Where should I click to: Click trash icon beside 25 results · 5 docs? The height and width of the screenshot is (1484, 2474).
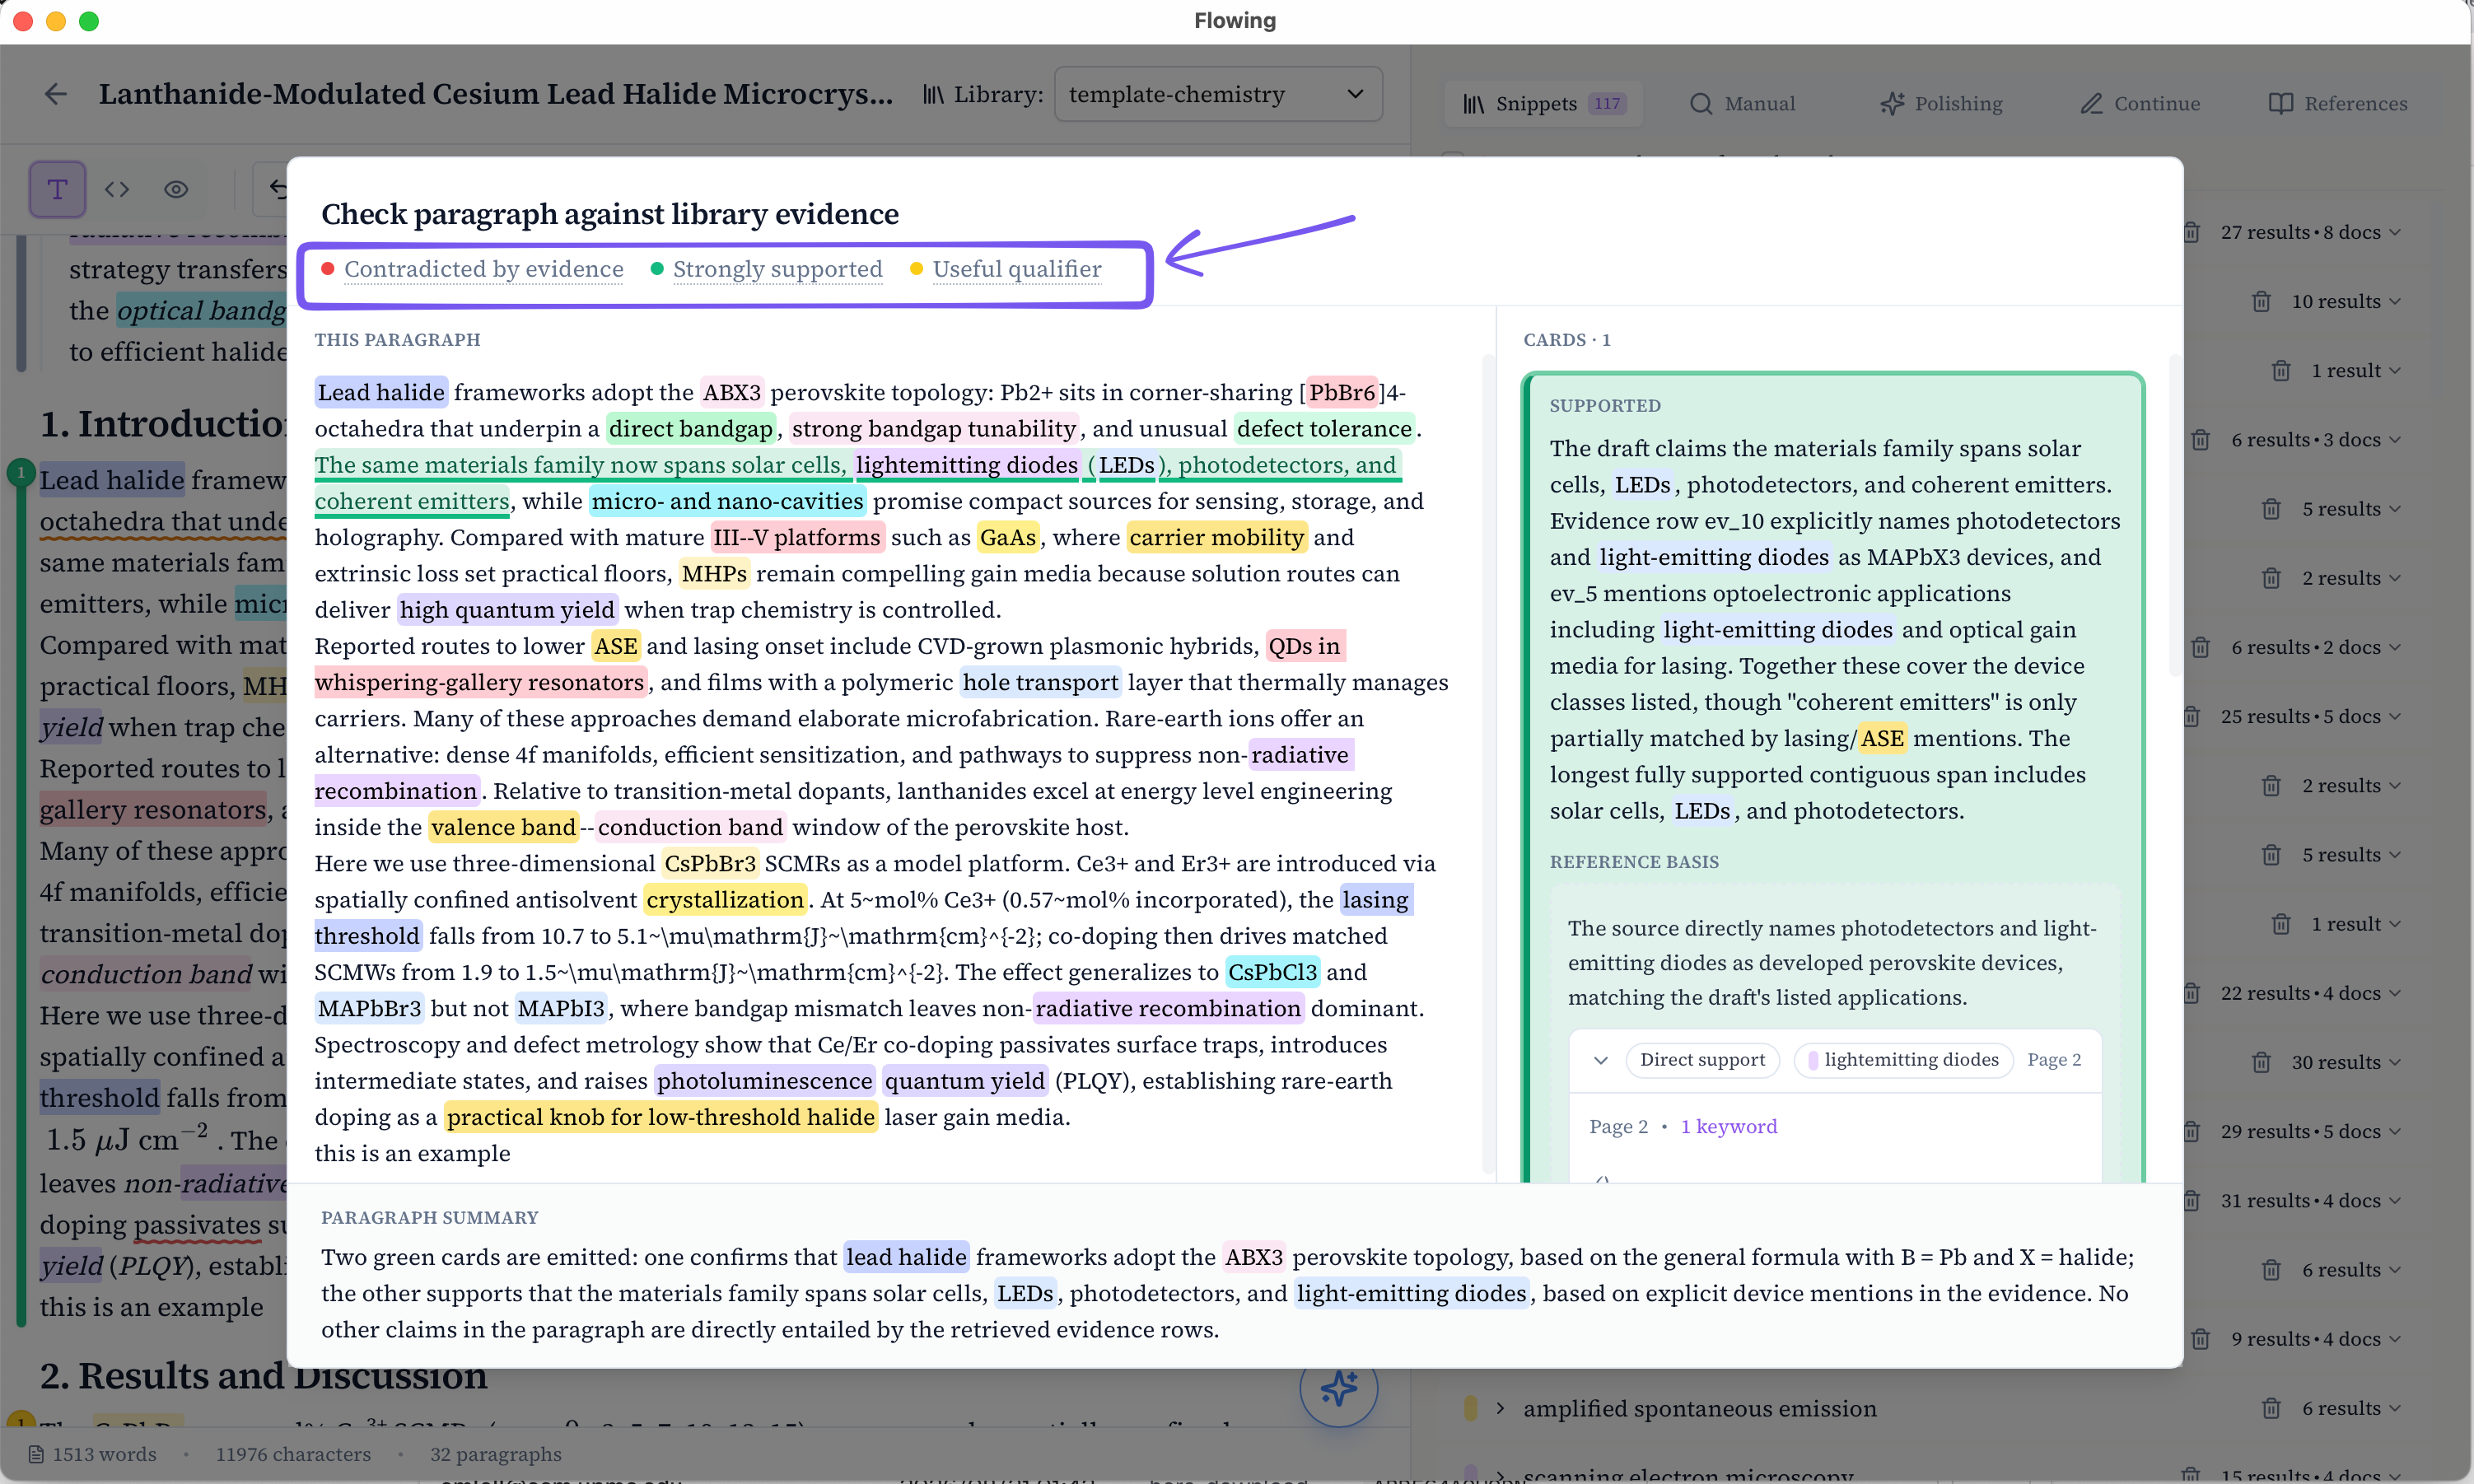(2191, 716)
